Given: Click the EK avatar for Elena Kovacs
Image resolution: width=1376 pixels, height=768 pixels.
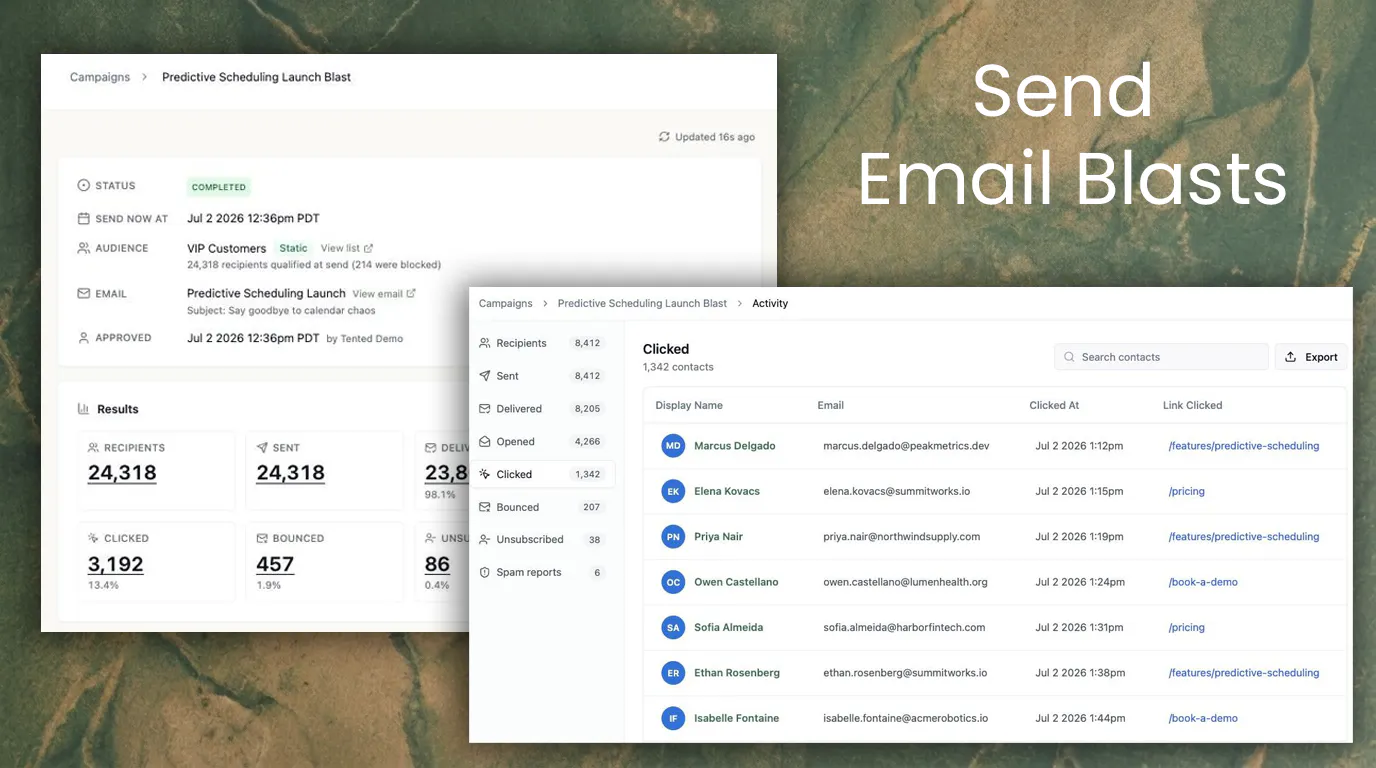Looking at the screenshot, I should [x=673, y=492].
